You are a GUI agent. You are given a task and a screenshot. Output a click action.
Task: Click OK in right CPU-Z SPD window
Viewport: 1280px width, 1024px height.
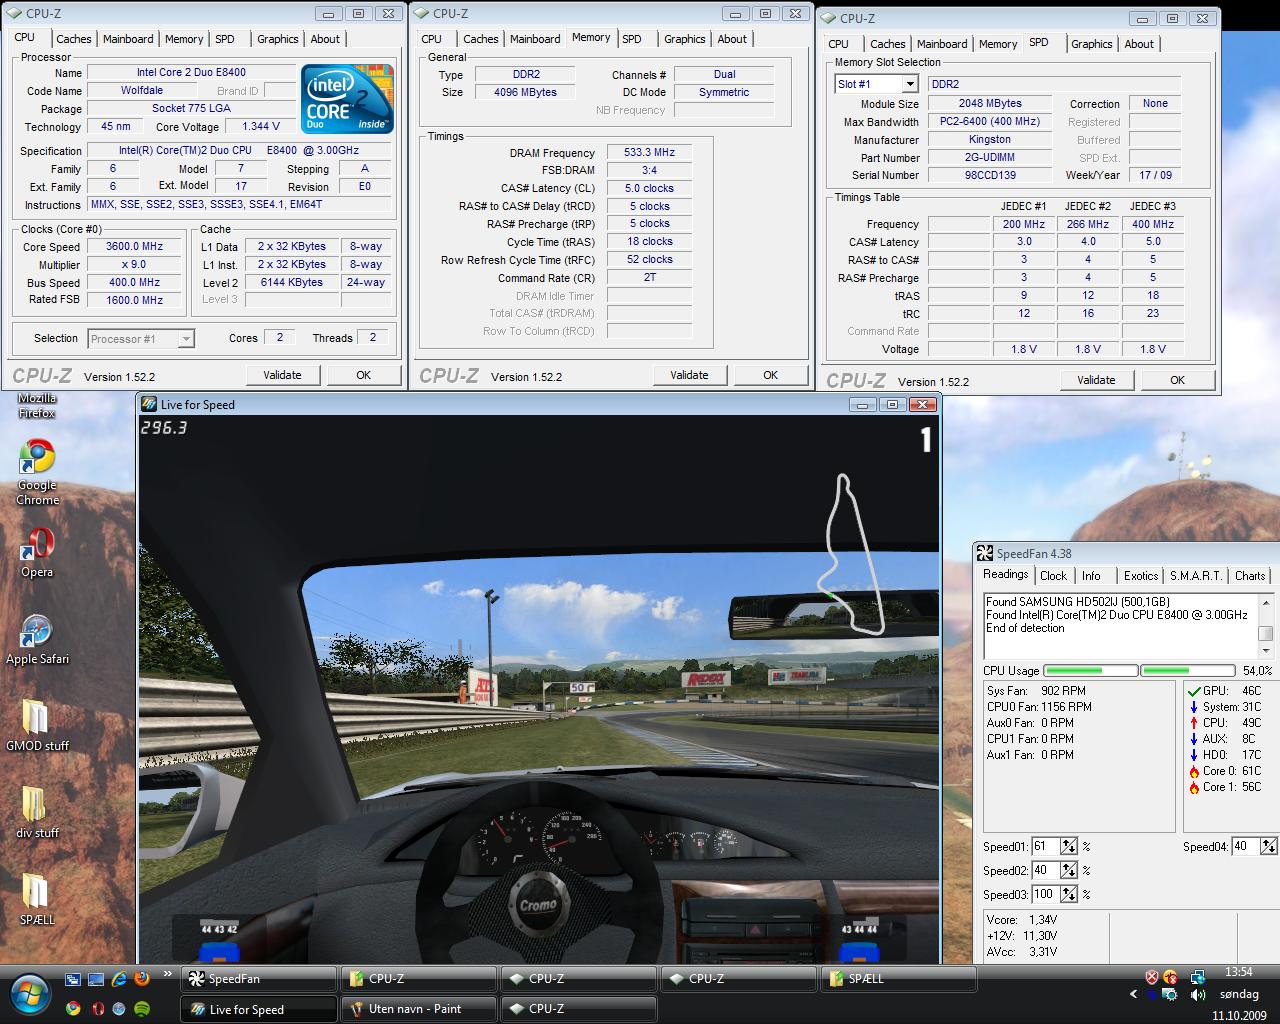[x=1177, y=380]
